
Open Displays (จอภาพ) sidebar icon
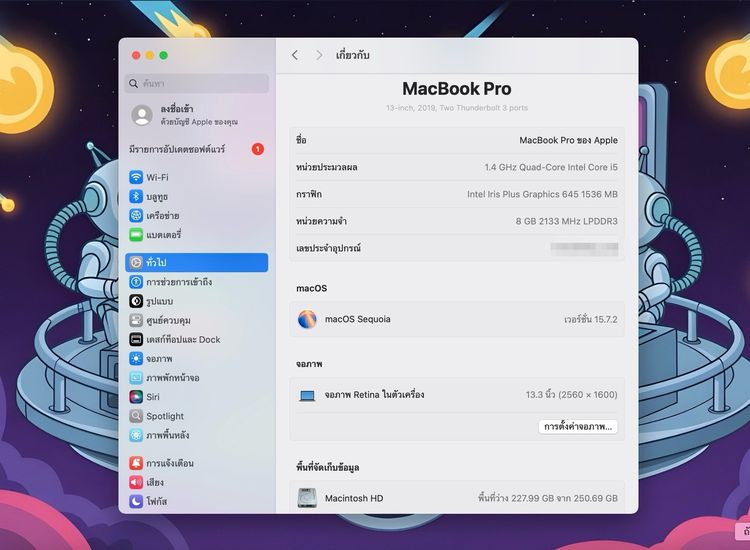136,358
